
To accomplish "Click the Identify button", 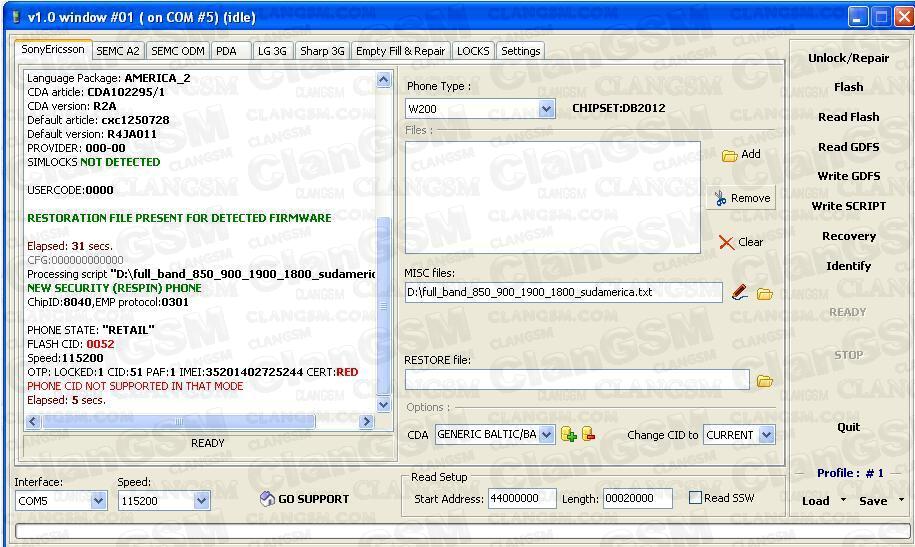I will coord(848,266).
